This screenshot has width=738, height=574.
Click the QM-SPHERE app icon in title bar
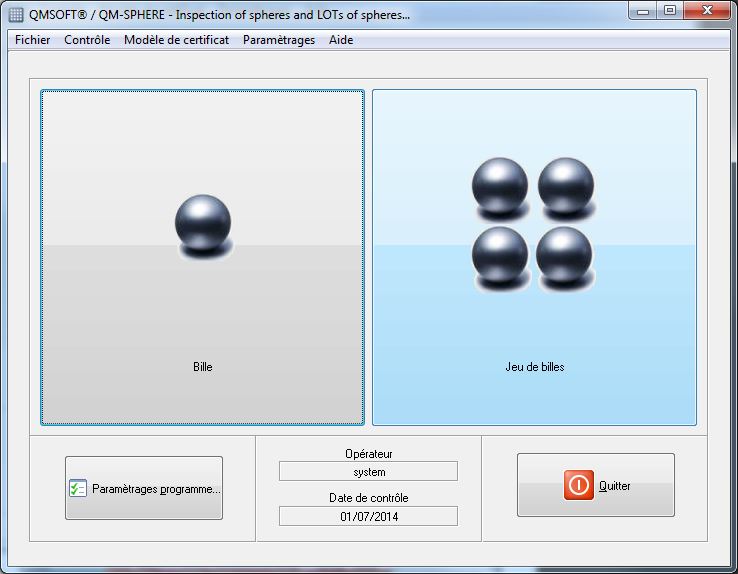[x=16, y=15]
